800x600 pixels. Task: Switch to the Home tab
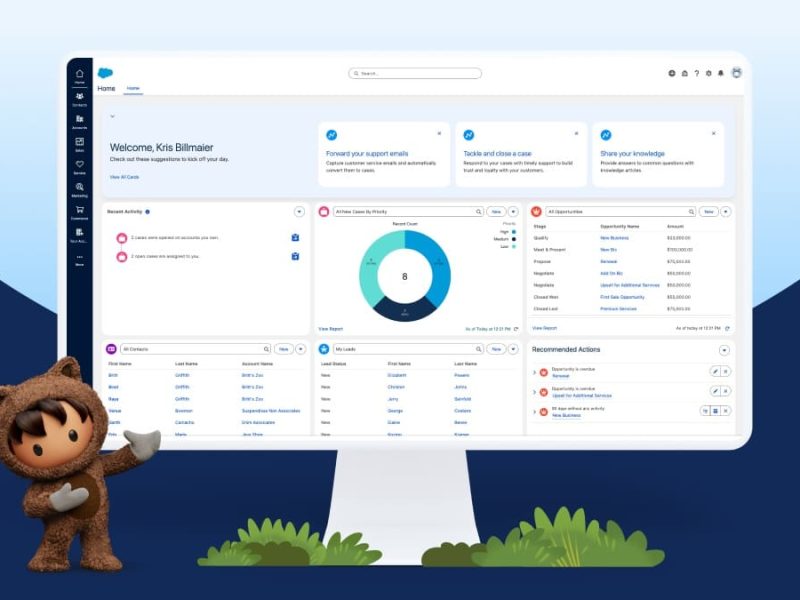coord(133,88)
